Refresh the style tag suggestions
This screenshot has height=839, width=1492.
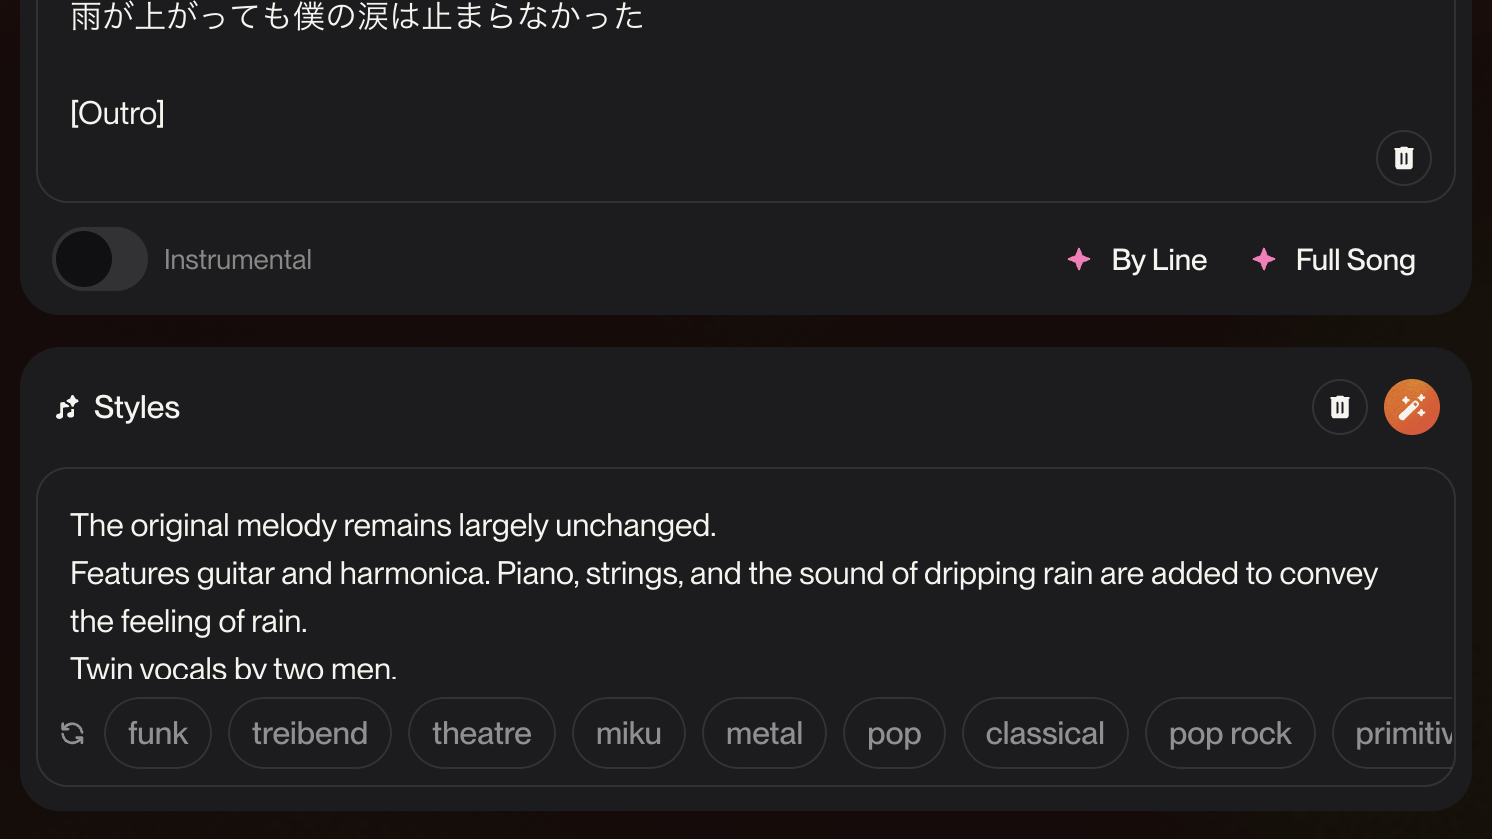point(73,733)
